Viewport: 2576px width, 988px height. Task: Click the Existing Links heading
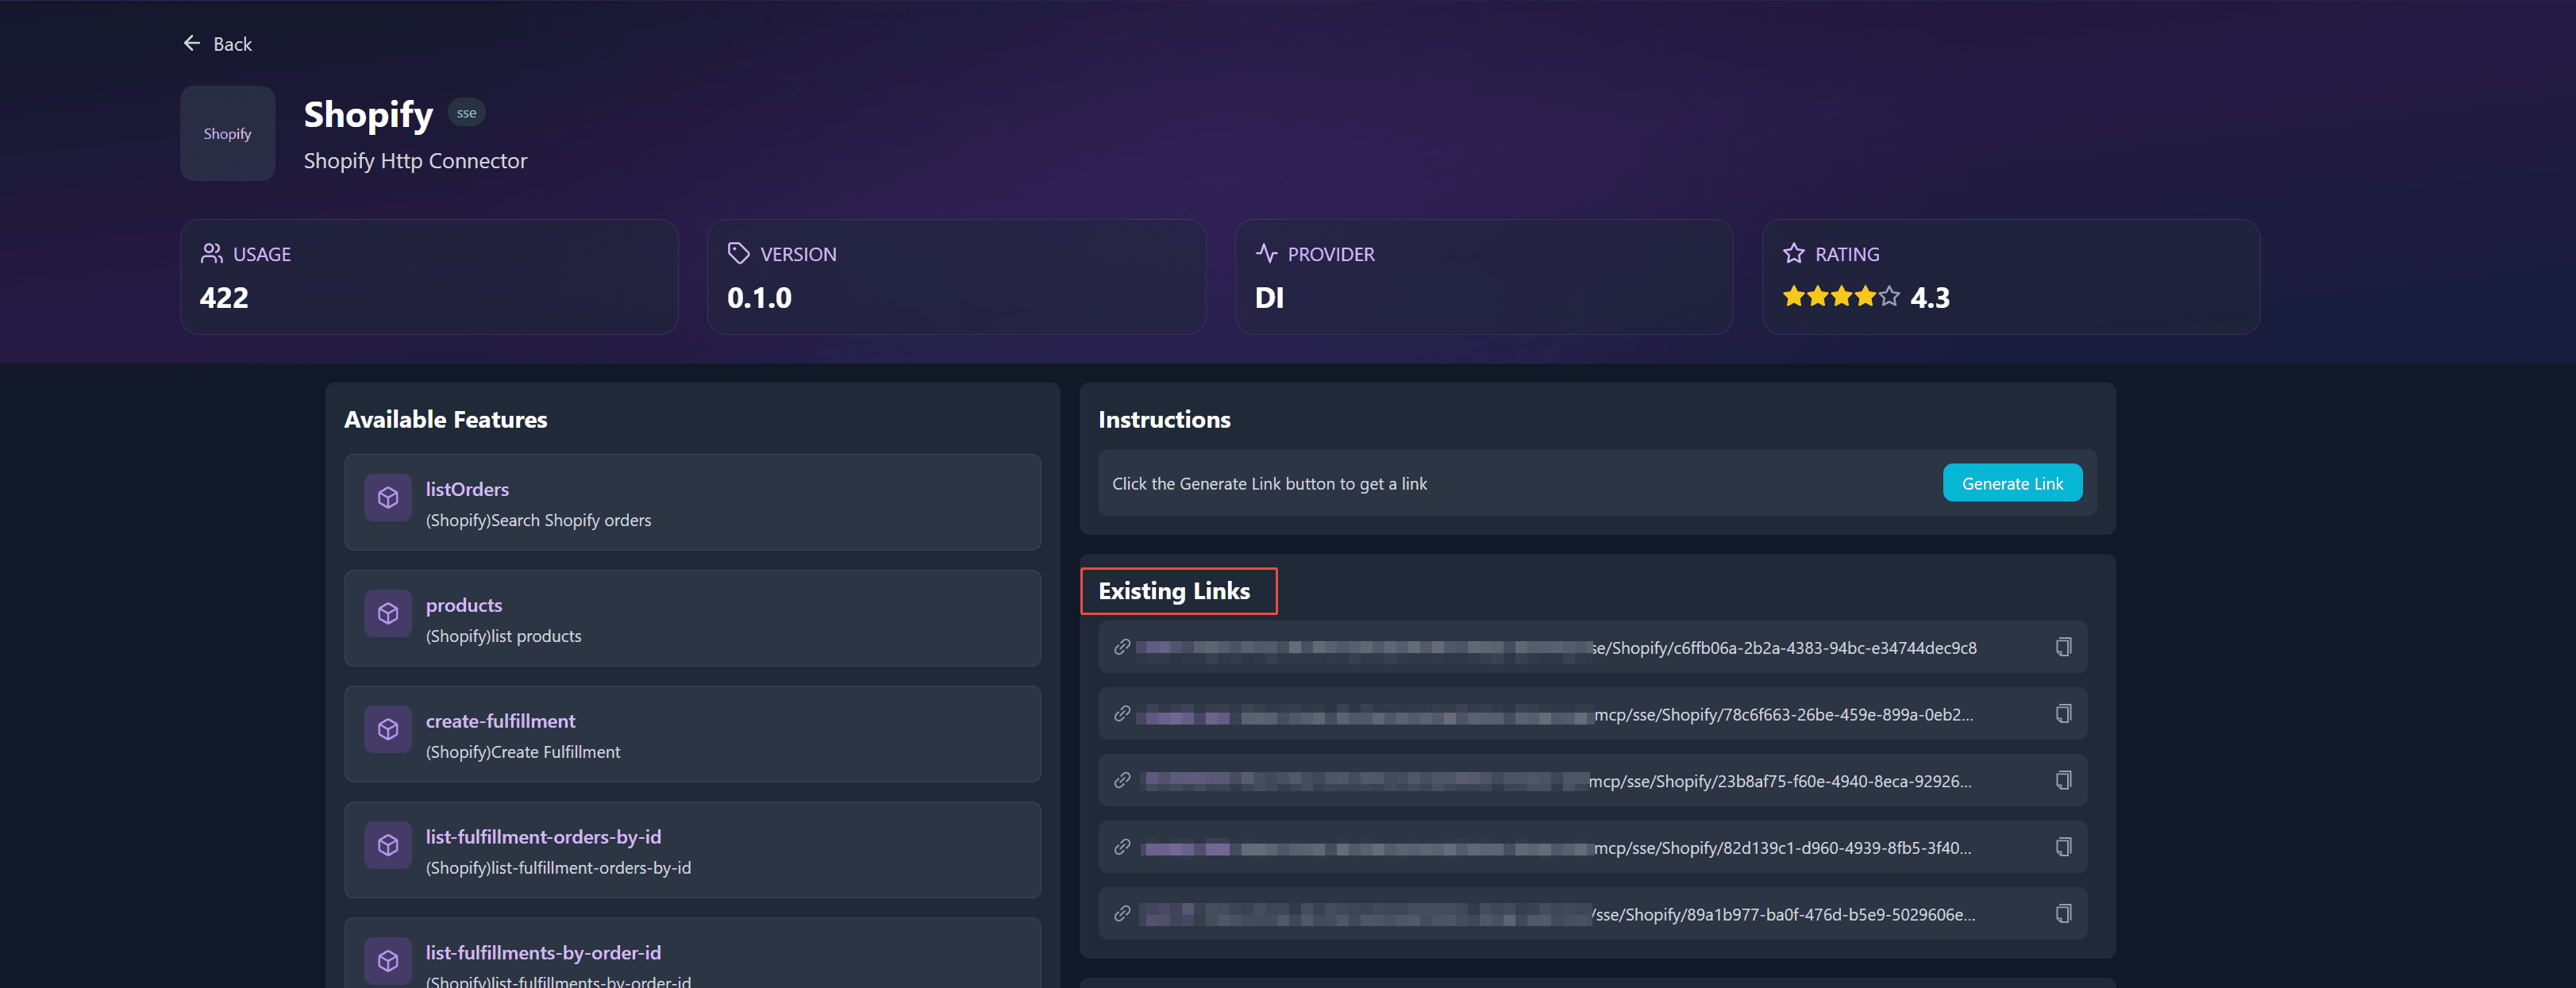coord(1174,591)
